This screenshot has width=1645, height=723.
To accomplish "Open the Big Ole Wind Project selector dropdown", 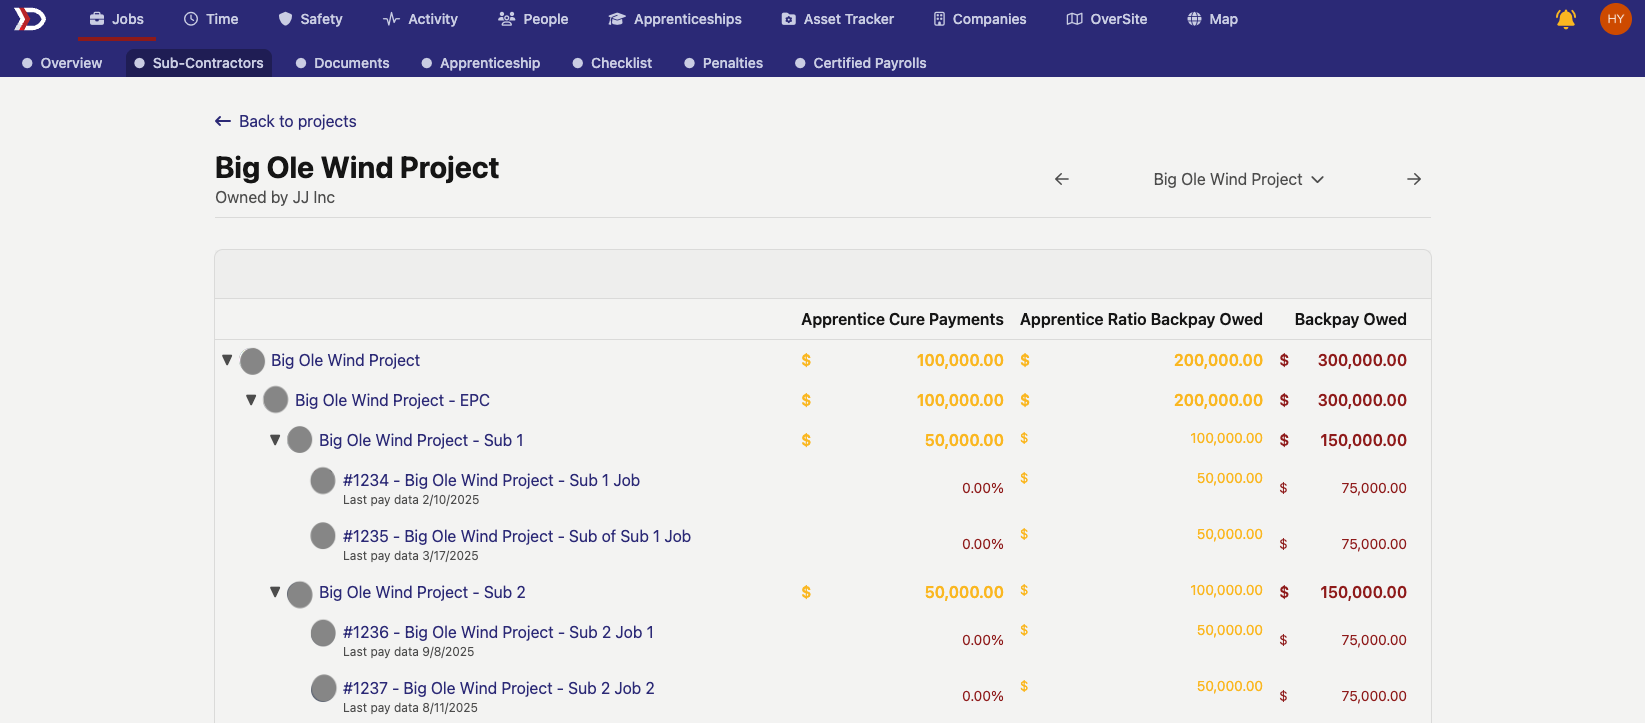I will click(1238, 179).
